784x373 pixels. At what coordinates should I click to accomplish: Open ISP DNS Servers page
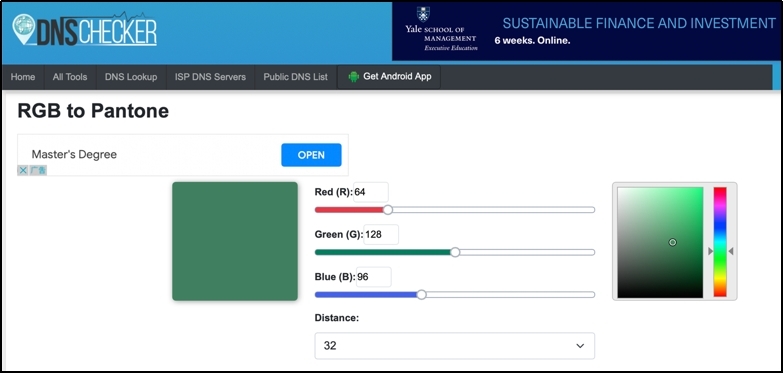tap(210, 77)
